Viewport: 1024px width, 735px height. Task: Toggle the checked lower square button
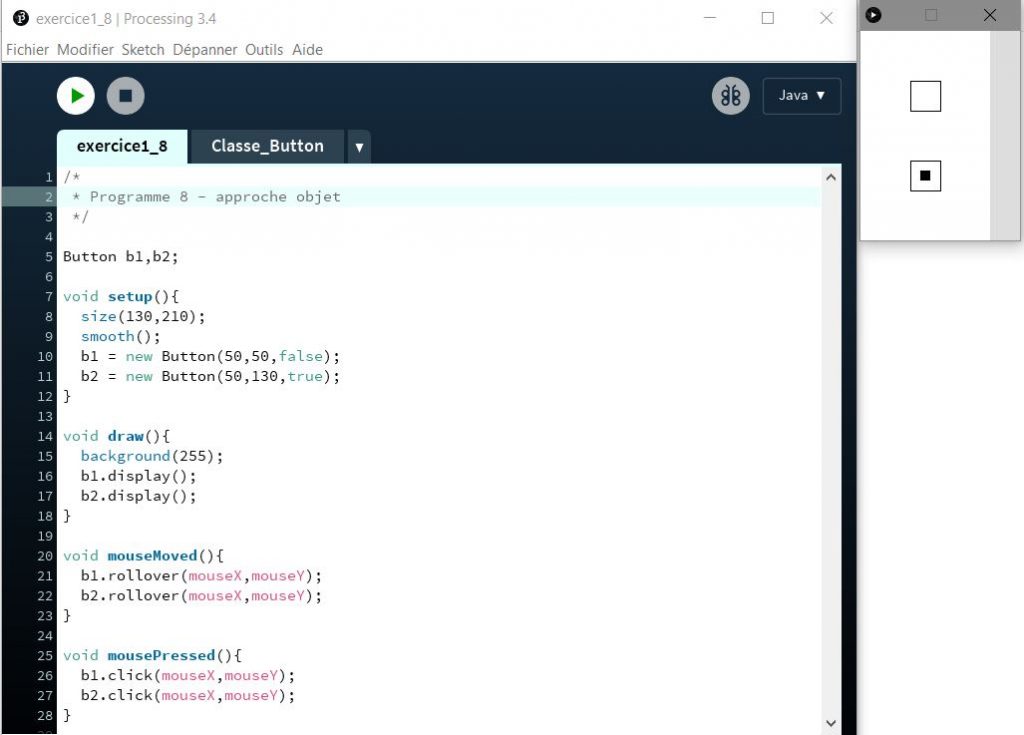tap(925, 176)
